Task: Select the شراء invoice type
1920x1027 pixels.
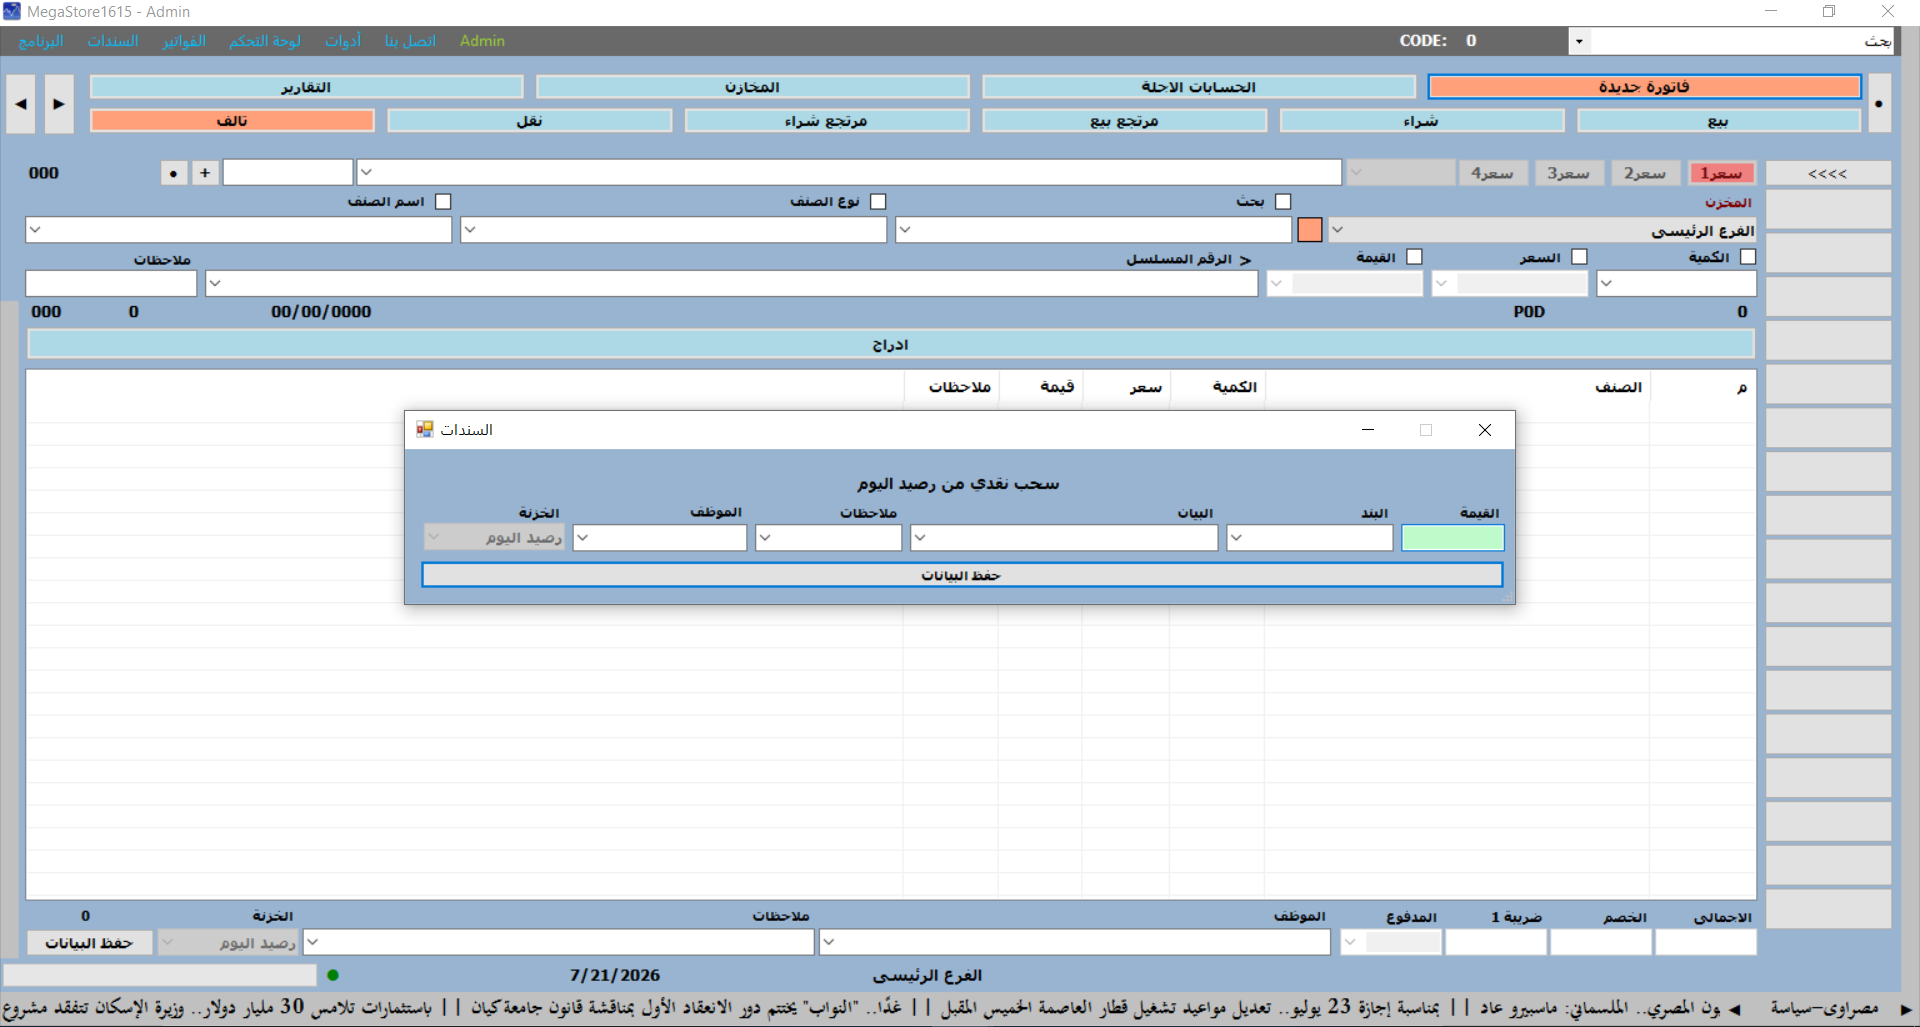Action: pyautogui.click(x=1421, y=121)
